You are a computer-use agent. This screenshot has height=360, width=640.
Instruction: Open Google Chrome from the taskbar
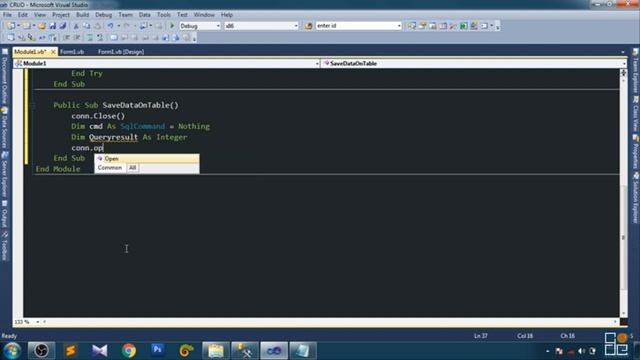tap(129, 351)
